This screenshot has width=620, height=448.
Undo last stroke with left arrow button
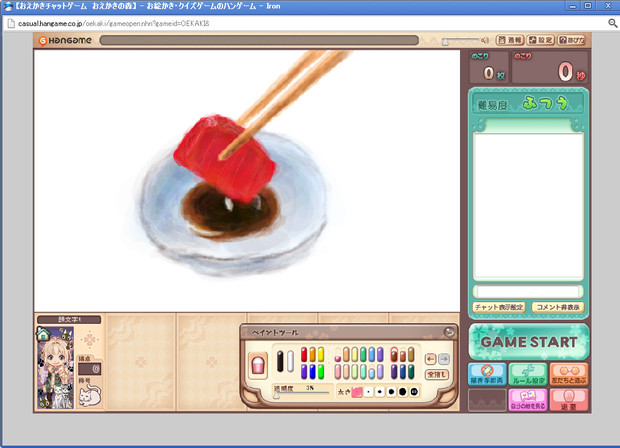point(430,359)
